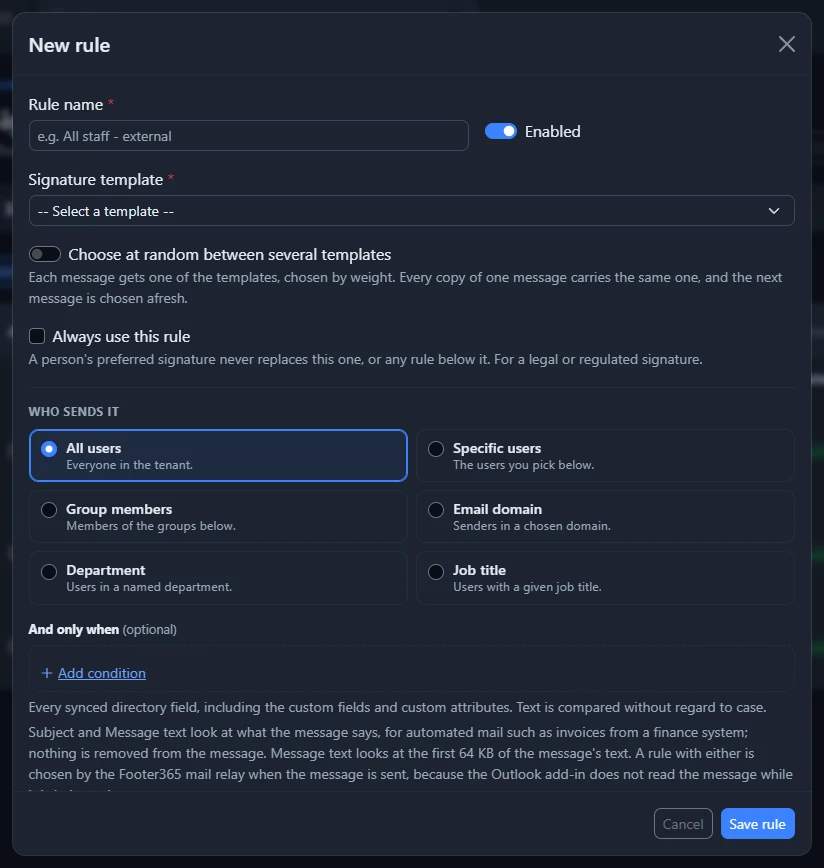Click the 'Always use this rule' label

tap(121, 337)
